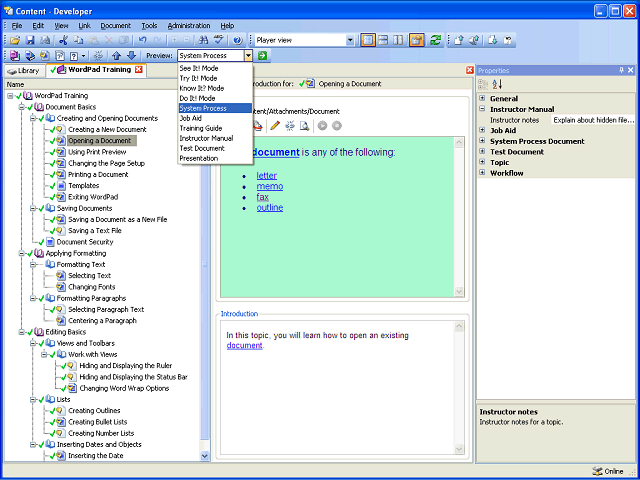Viewport: 640px width, 480px height.
Task: Select Presentation from preview list
Action: click(x=215, y=158)
